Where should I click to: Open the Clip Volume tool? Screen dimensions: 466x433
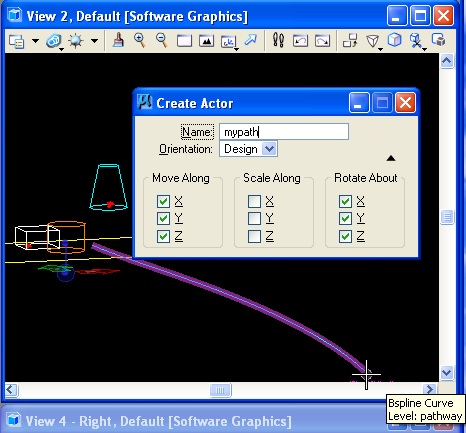tap(416, 41)
